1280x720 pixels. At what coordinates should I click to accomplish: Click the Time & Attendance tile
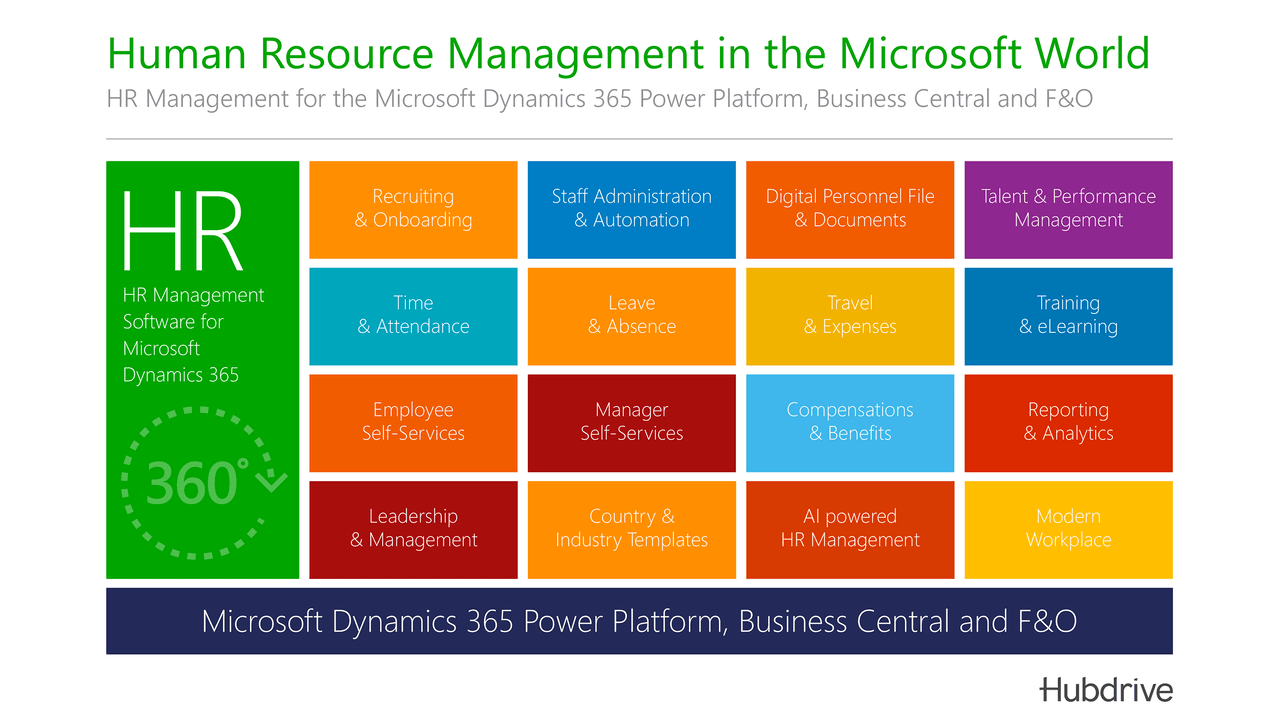tap(413, 316)
